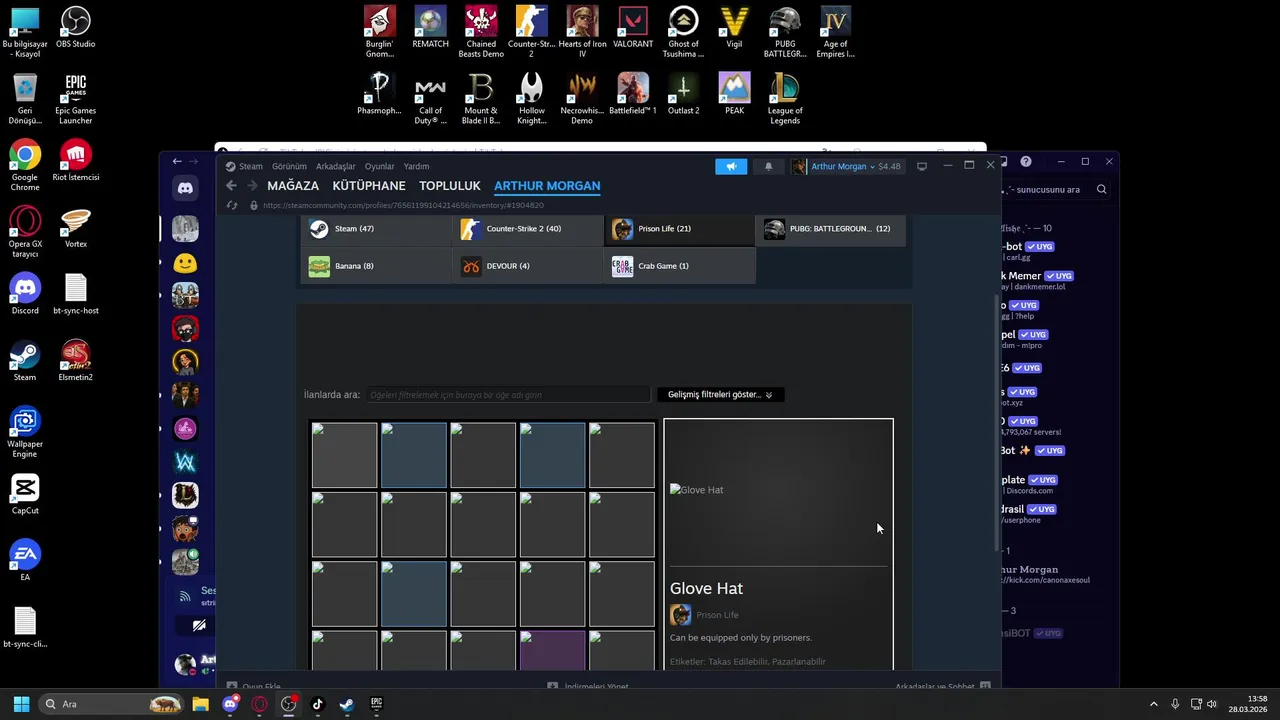Open Epic Games from the taskbar

coord(376,704)
